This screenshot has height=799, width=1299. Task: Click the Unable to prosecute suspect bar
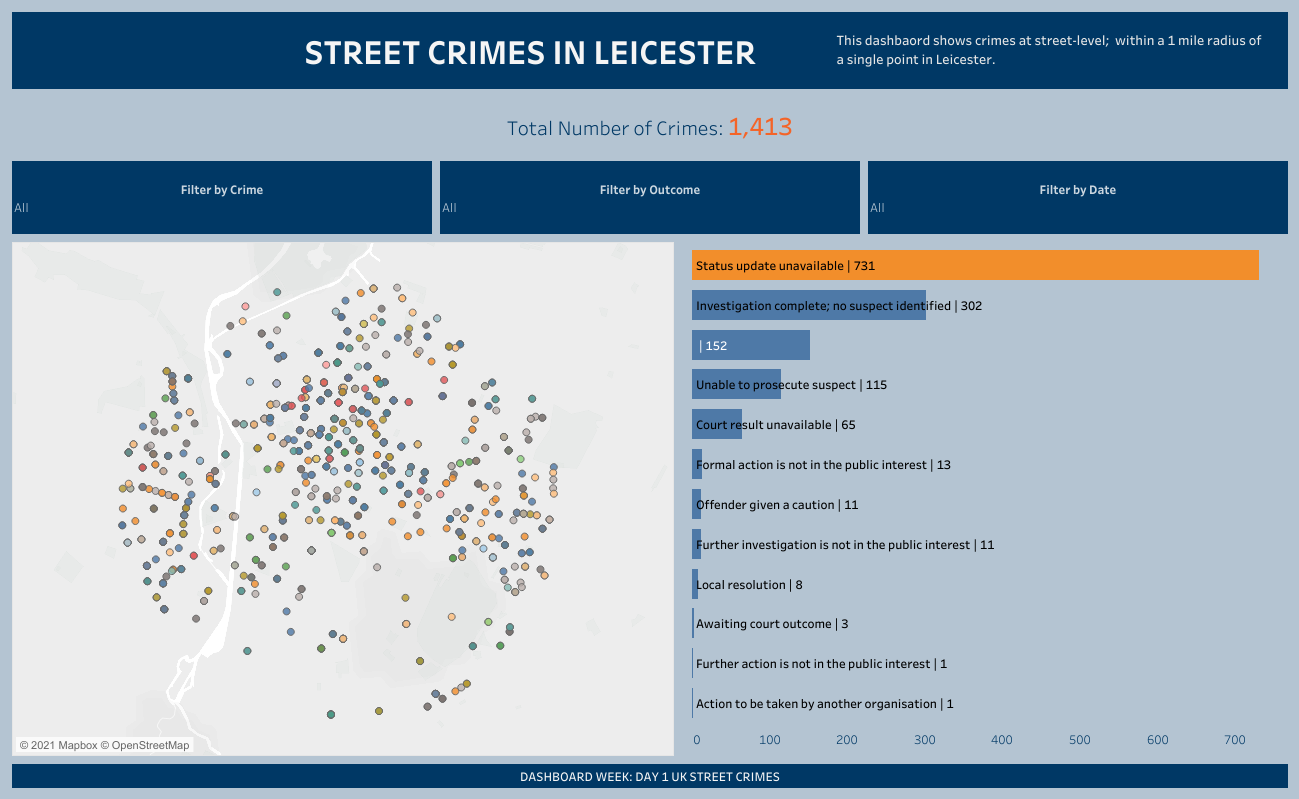pyautogui.click(x=737, y=385)
